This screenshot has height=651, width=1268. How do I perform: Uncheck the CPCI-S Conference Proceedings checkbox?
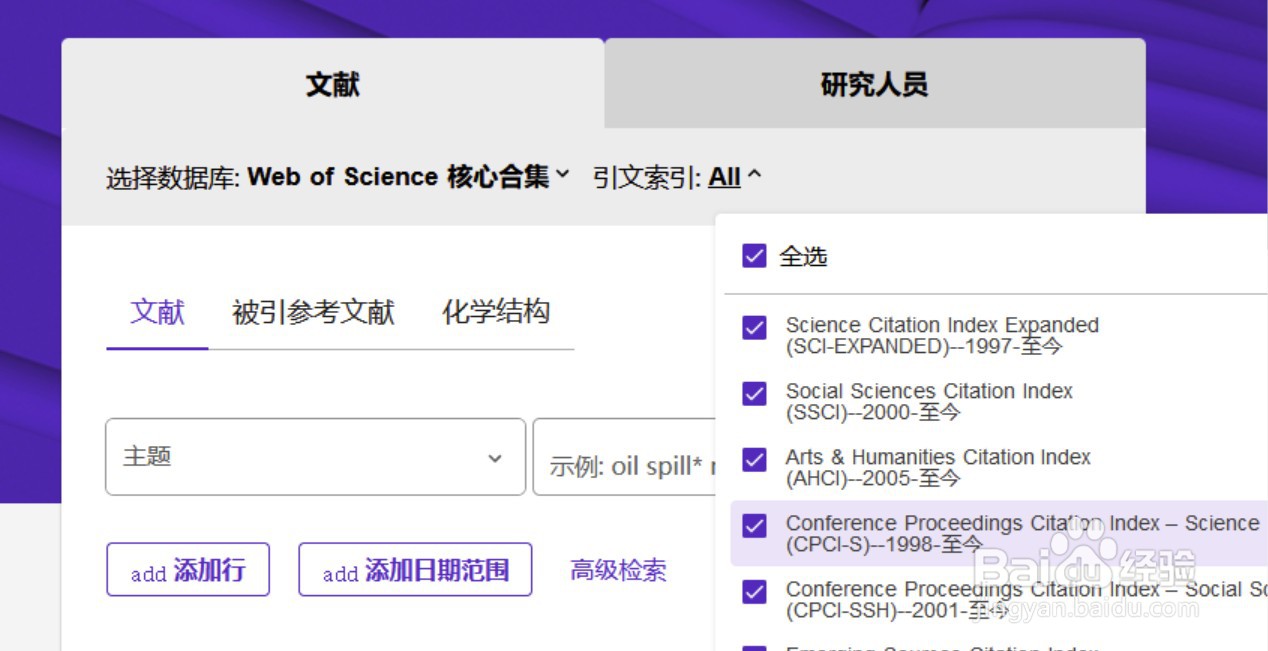tap(754, 526)
